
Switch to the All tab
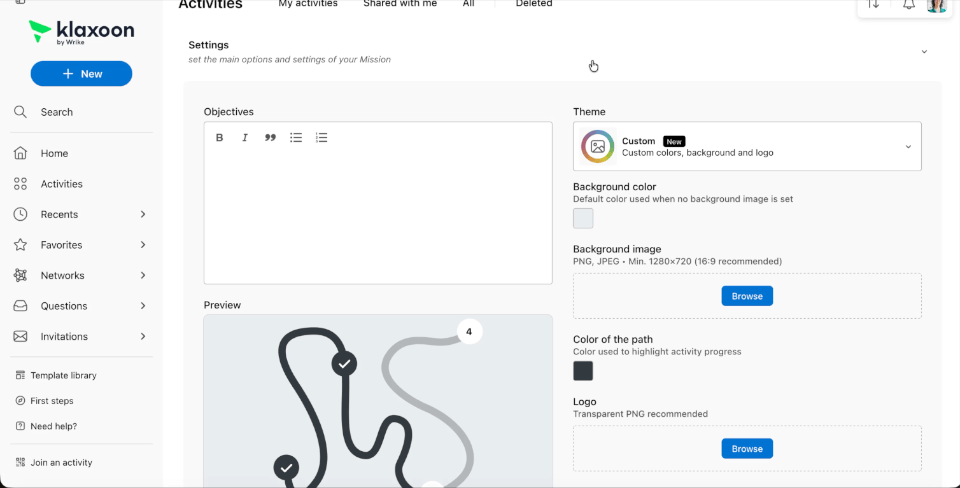468,4
